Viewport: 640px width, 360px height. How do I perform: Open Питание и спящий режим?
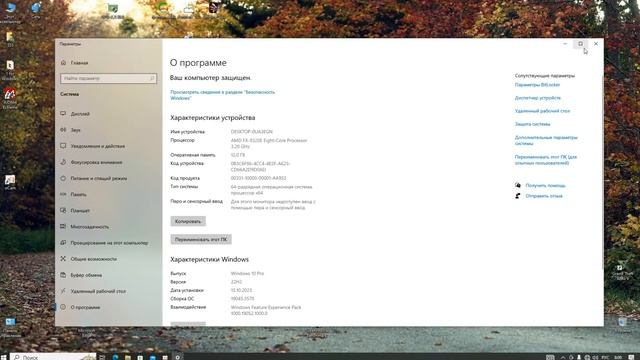[98, 178]
